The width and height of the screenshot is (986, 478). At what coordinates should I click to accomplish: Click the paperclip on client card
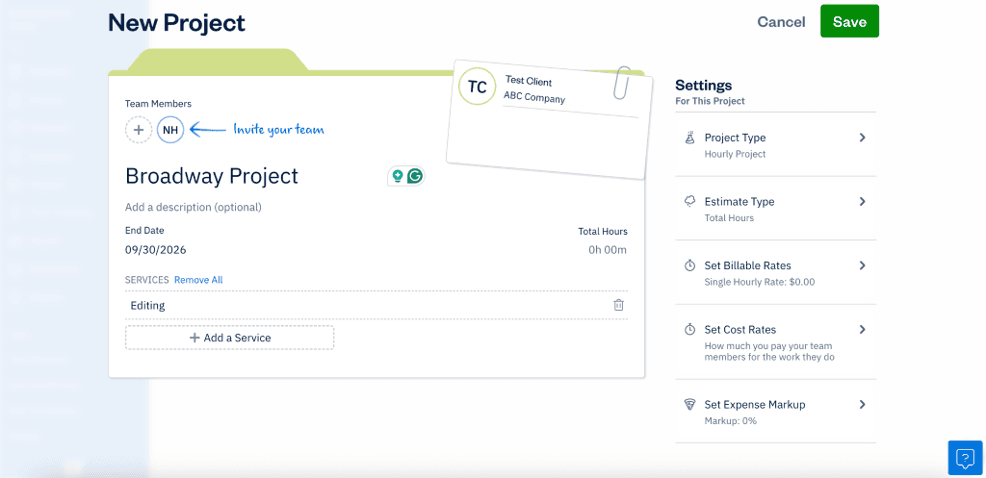tap(621, 82)
